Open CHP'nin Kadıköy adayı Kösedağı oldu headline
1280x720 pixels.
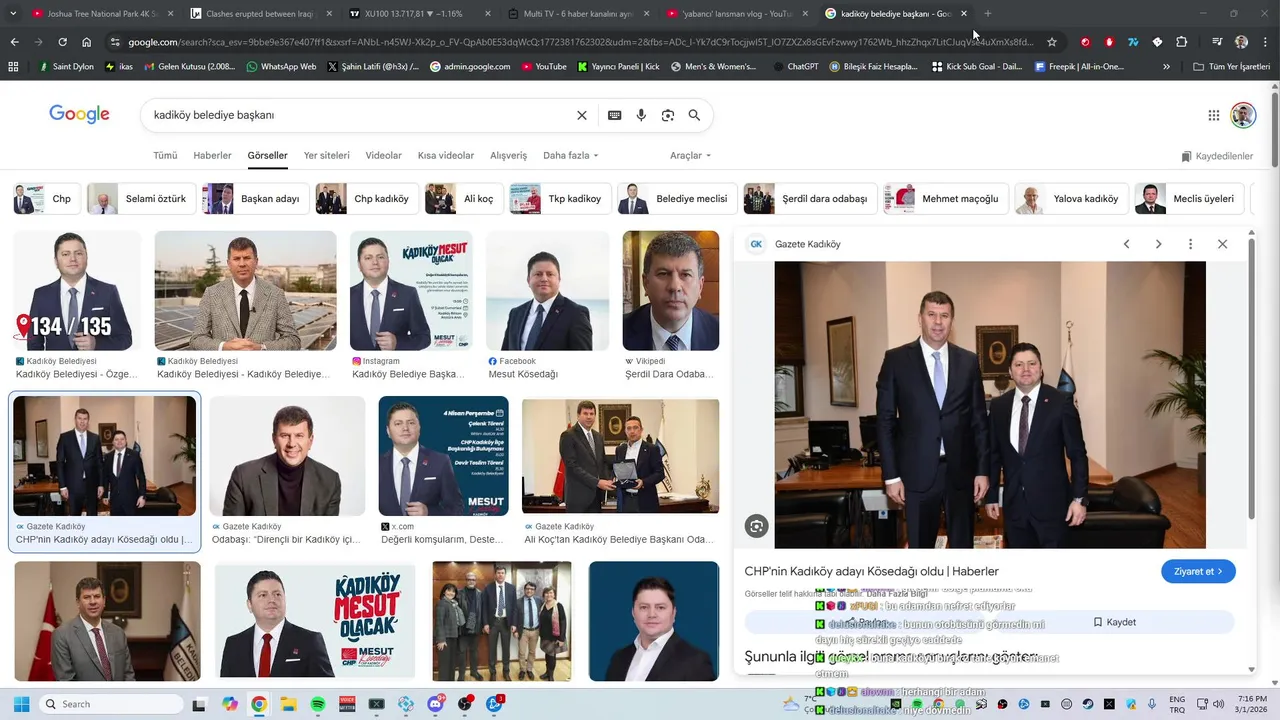pyautogui.click(x=872, y=571)
